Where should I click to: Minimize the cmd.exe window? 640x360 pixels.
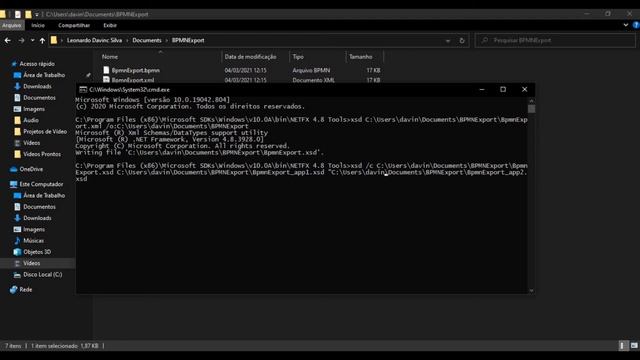(482, 89)
